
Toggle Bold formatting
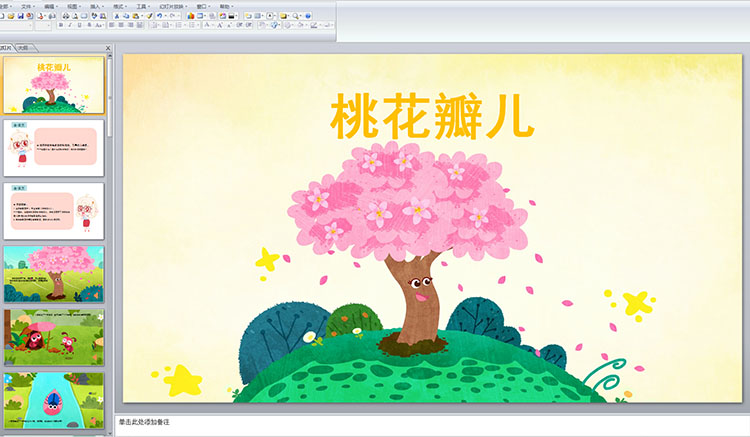[61, 25]
